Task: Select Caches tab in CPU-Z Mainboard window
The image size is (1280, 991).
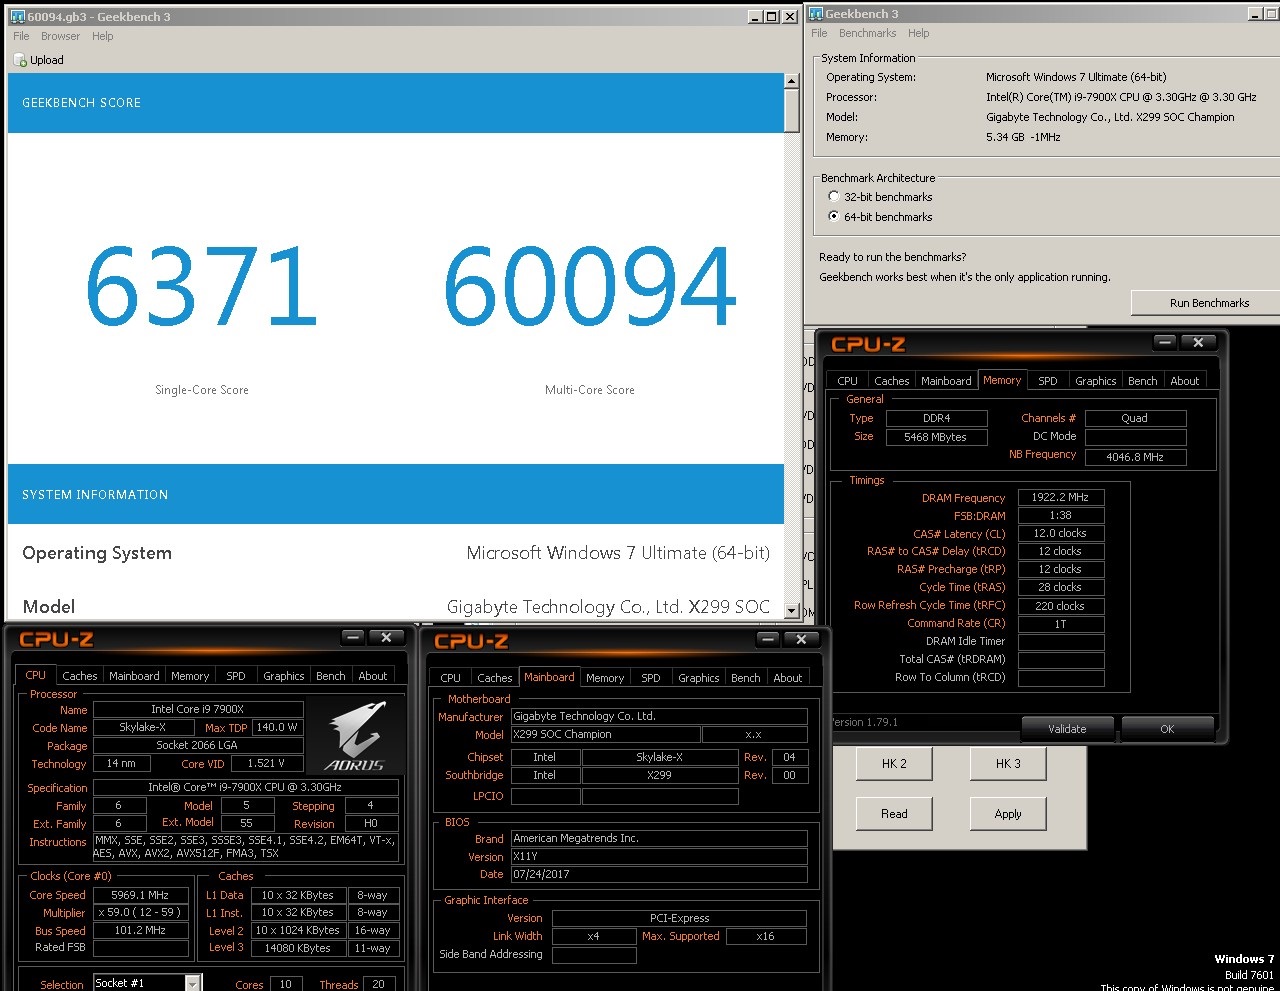Action: click(x=495, y=678)
